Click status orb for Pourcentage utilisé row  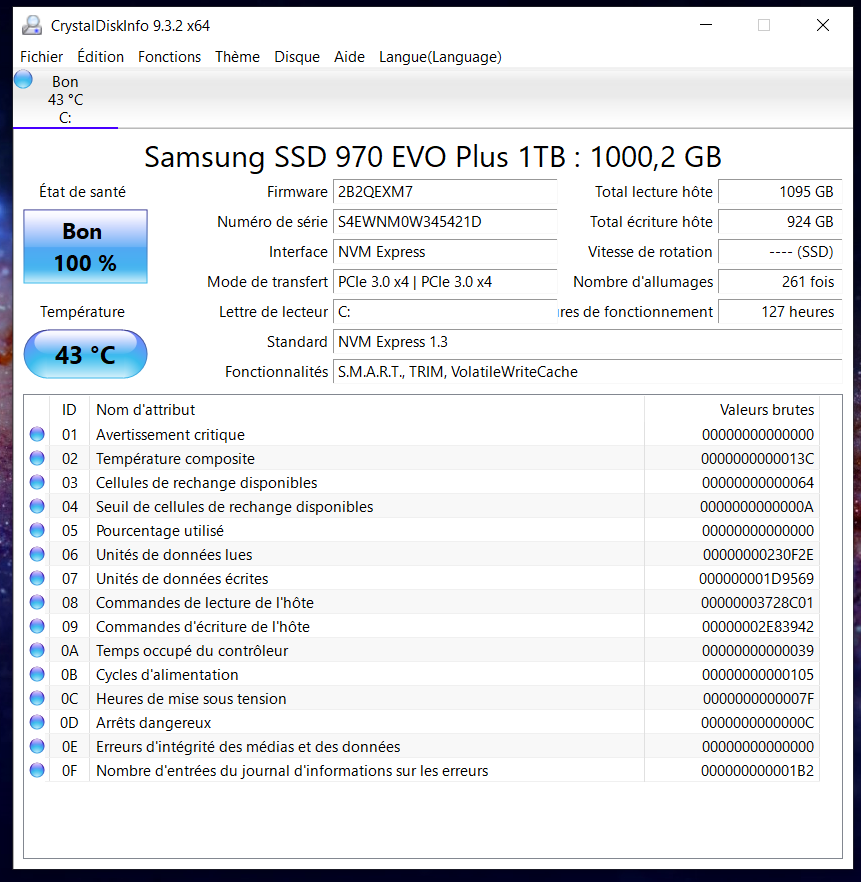coord(37,530)
